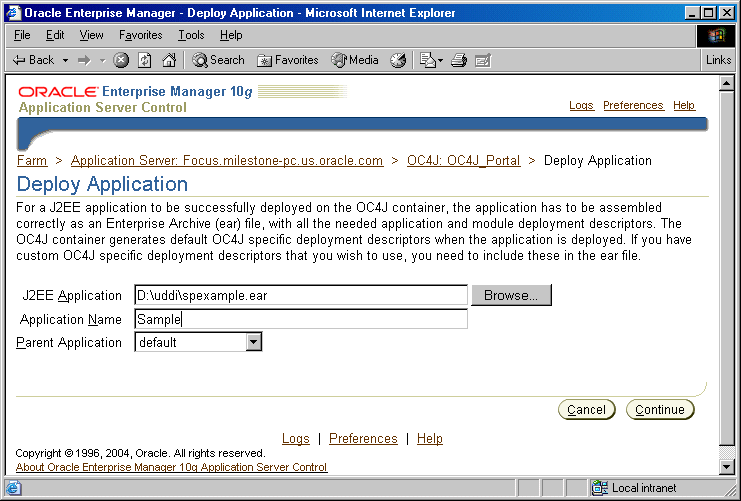Click the Browse... button
This screenshot has width=741, height=501.
pyautogui.click(x=511, y=295)
